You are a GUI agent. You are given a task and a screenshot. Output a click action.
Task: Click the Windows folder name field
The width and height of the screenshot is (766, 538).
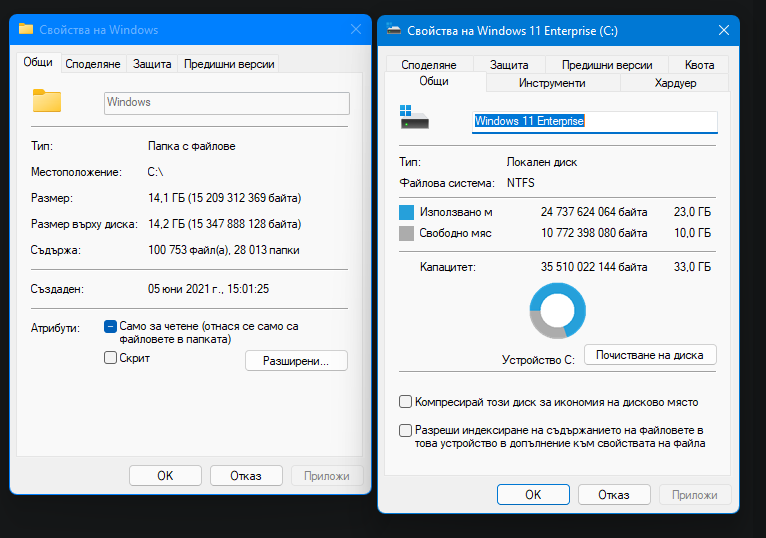(x=227, y=103)
